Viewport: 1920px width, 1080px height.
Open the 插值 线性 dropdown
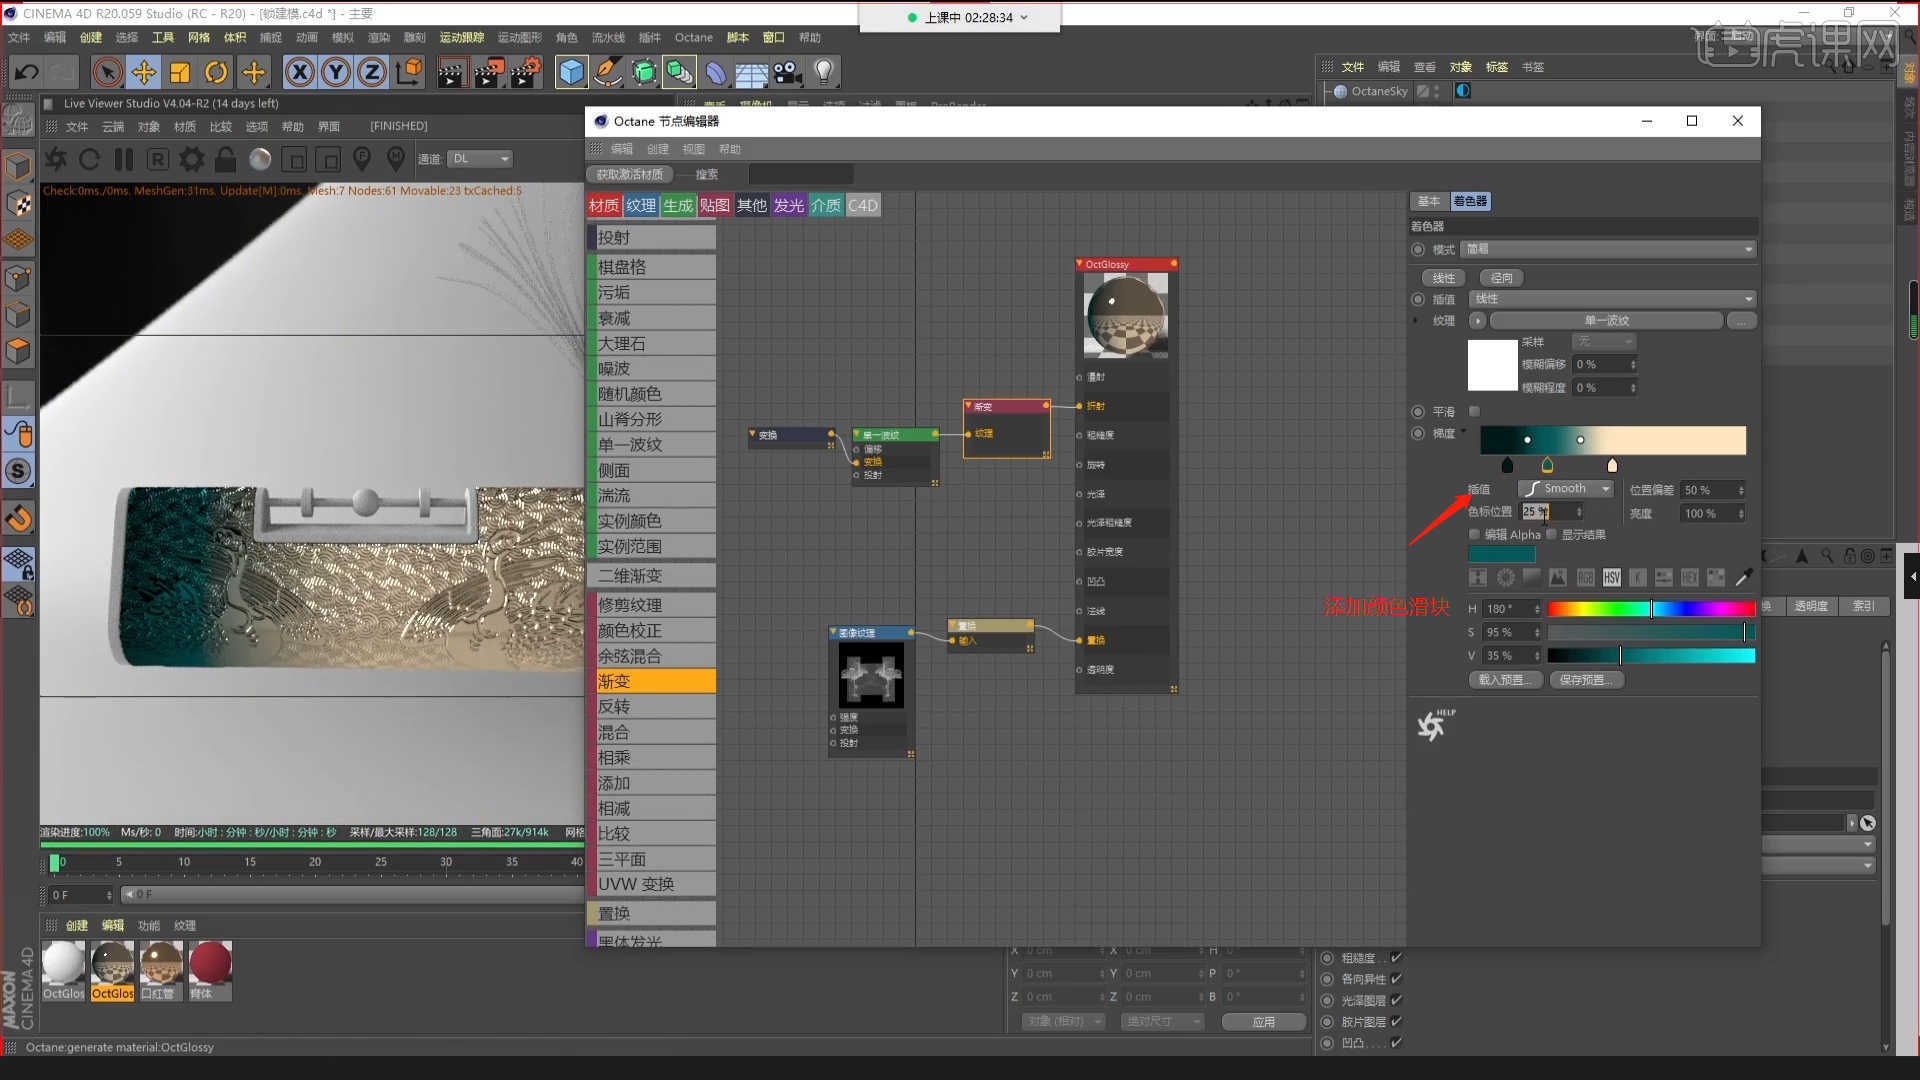tap(1613, 299)
